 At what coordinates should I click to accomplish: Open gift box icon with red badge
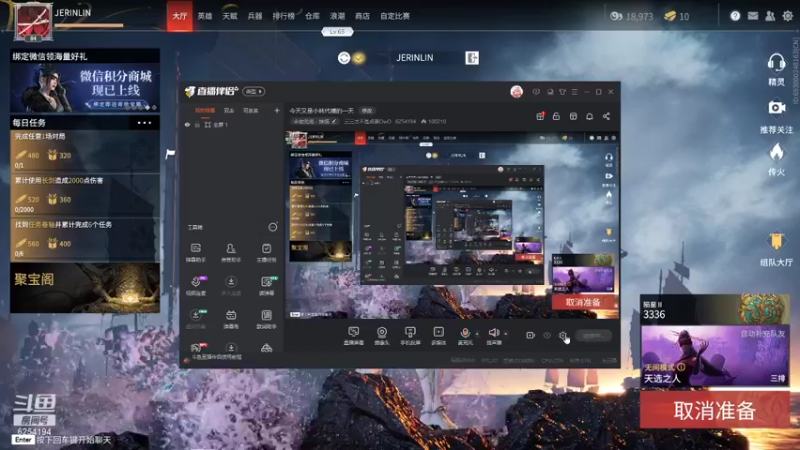[540, 116]
